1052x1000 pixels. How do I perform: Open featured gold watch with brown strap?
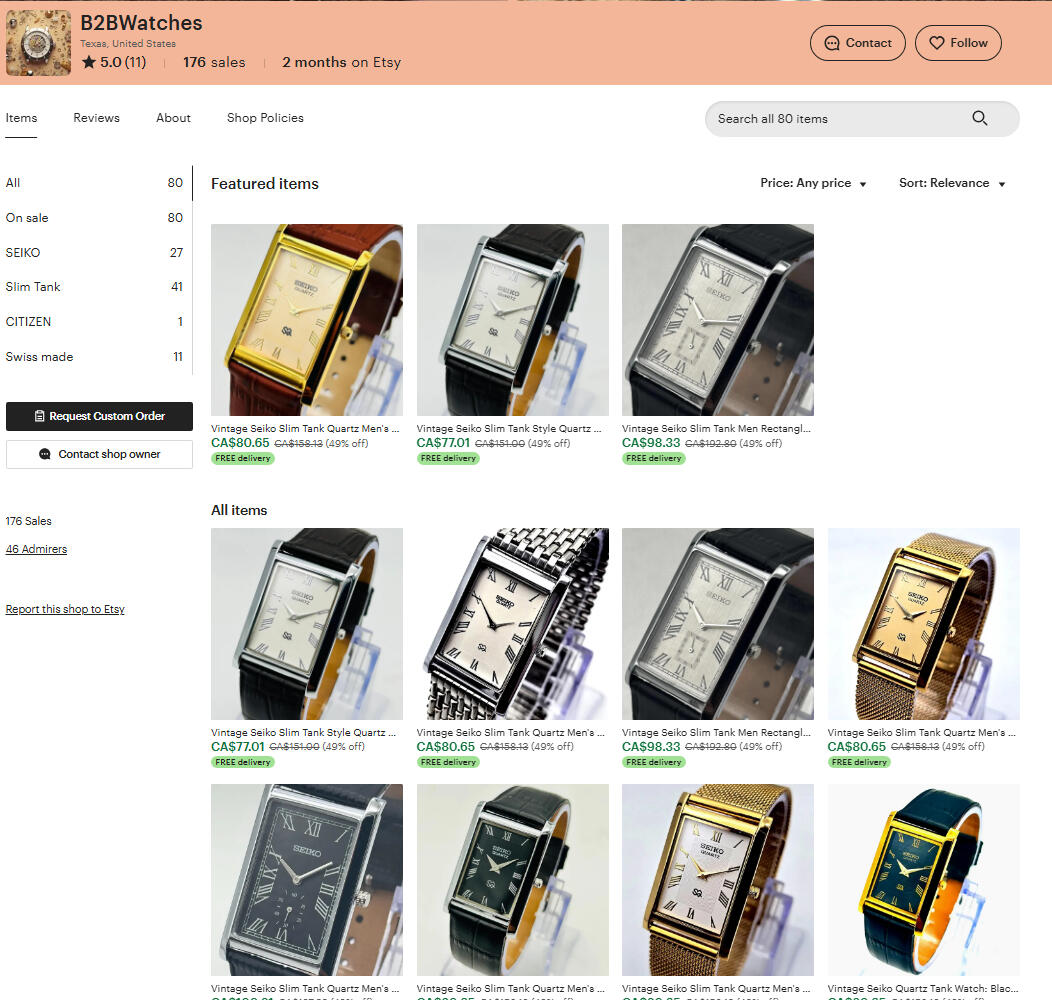pyautogui.click(x=306, y=320)
